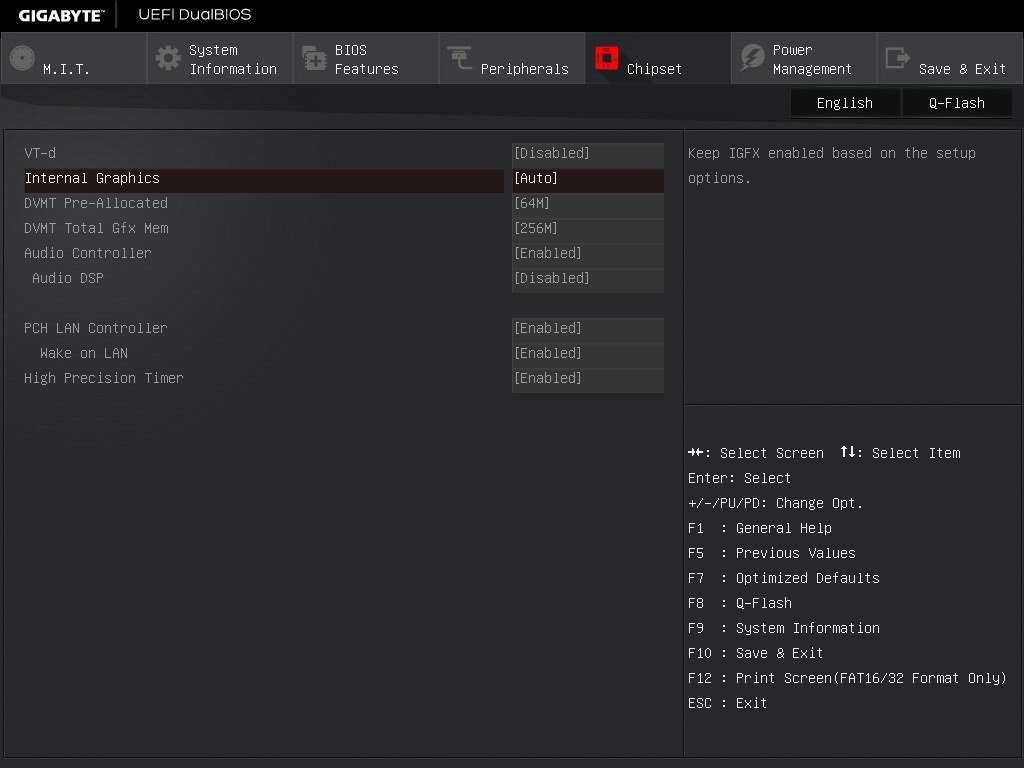The image size is (1024, 768).
Task: Select the High Precision Timer setting label
Action: tap(104, 378)
